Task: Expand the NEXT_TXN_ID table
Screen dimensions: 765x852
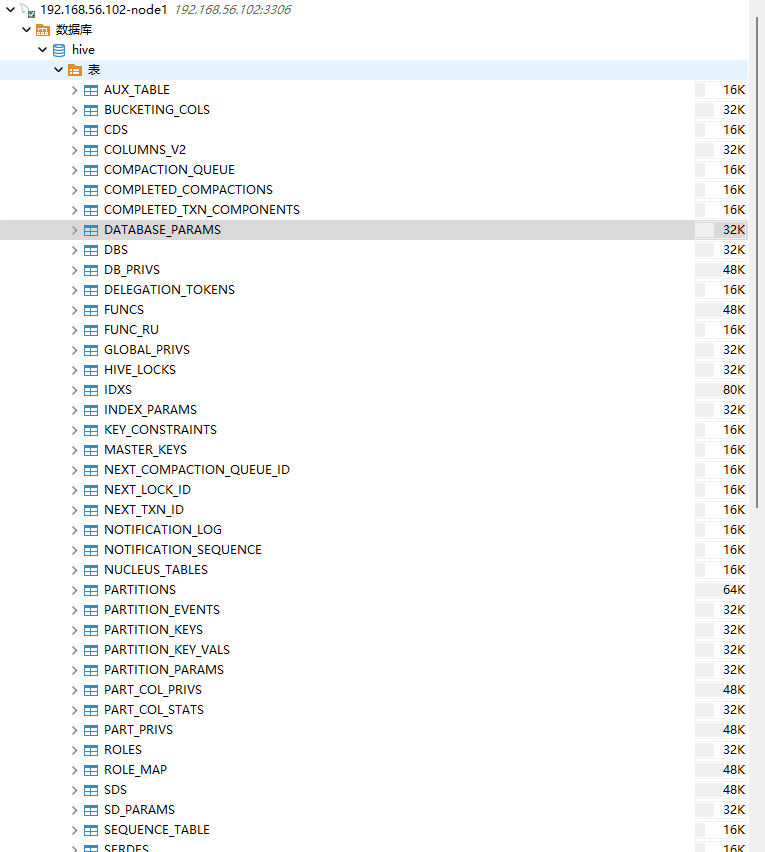Action: coord(74,510)
